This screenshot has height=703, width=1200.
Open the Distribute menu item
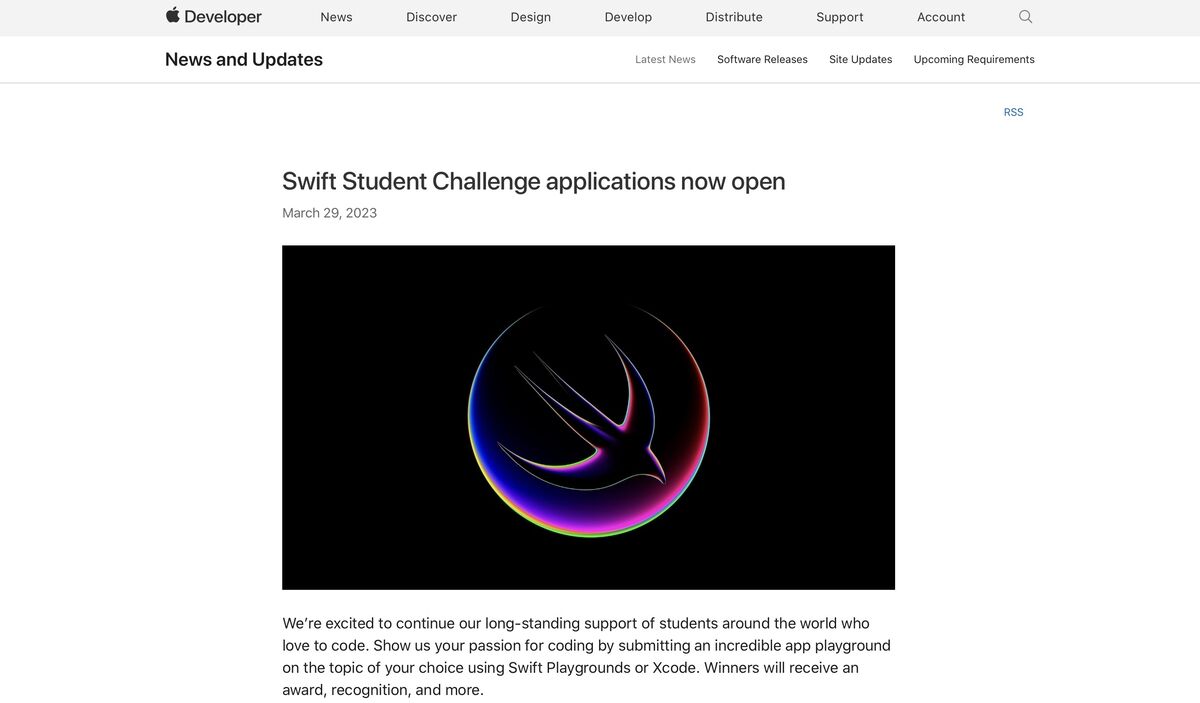pyautogui.click(x=734, y=17)
